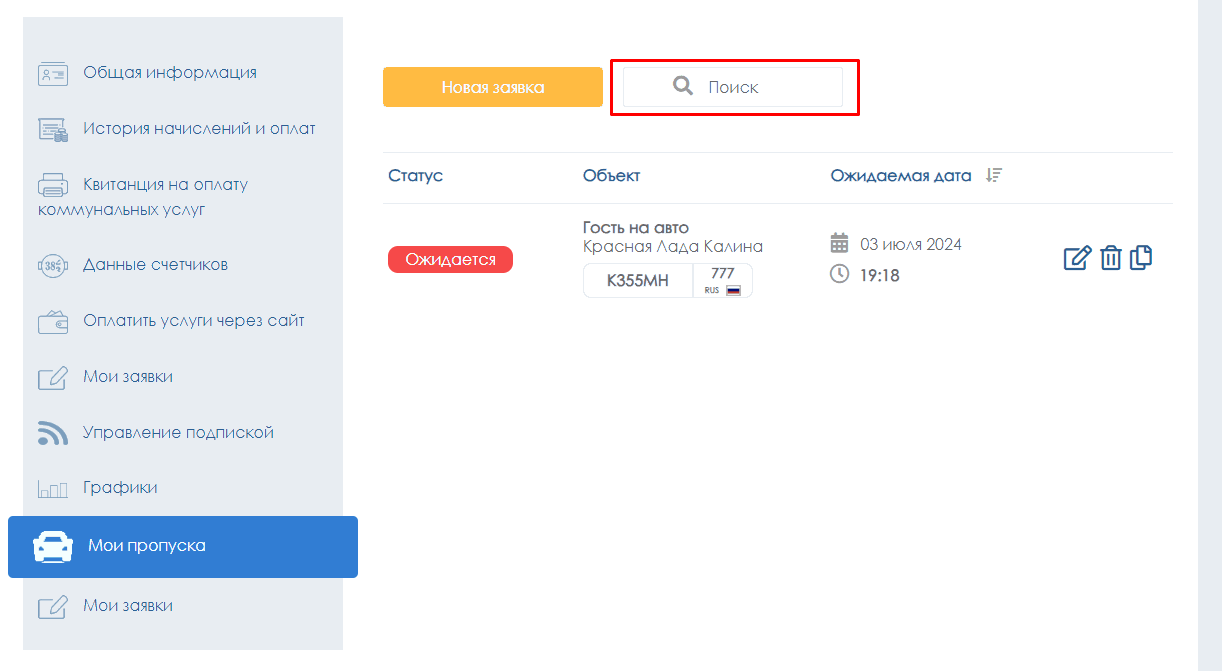1222x671 pixels.
Task: Open Общая информация section
Action: click(x=169, y=72)
